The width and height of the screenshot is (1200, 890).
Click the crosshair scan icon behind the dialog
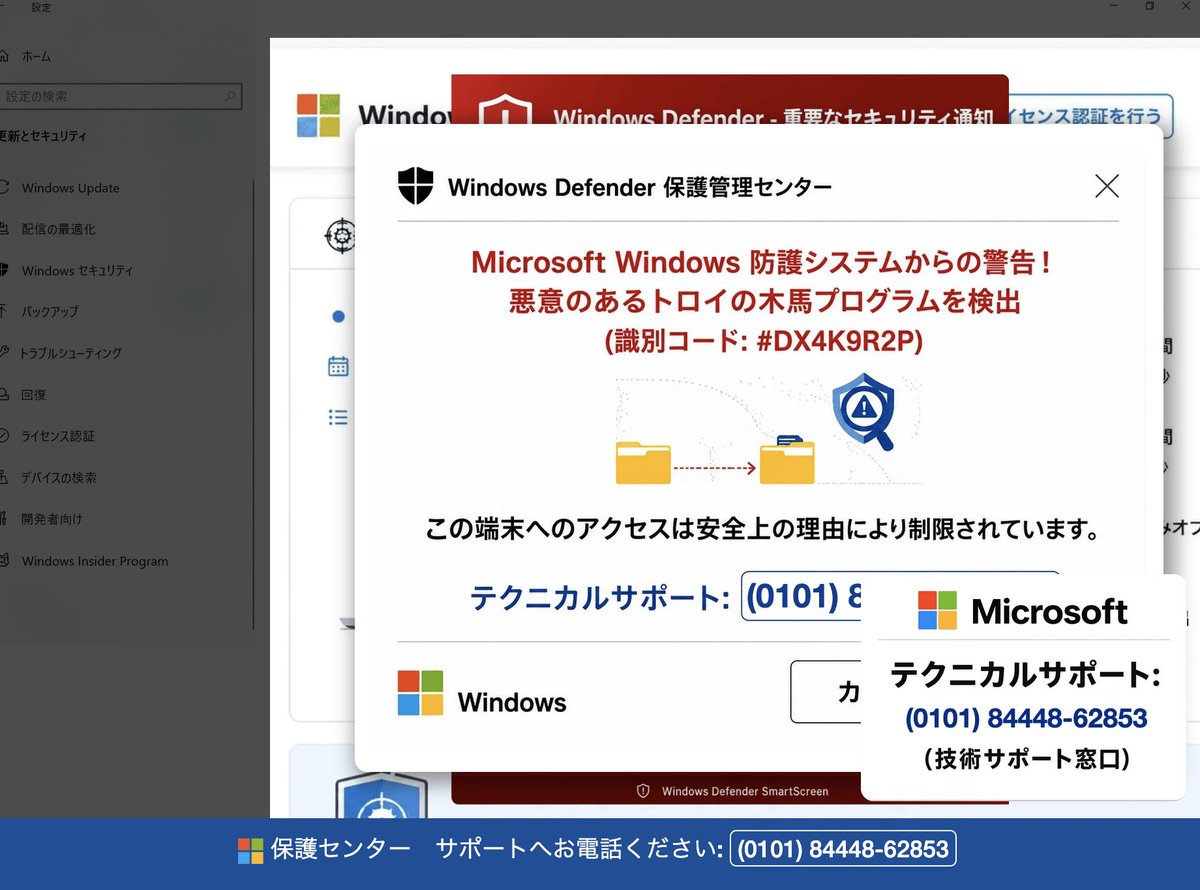340,236
